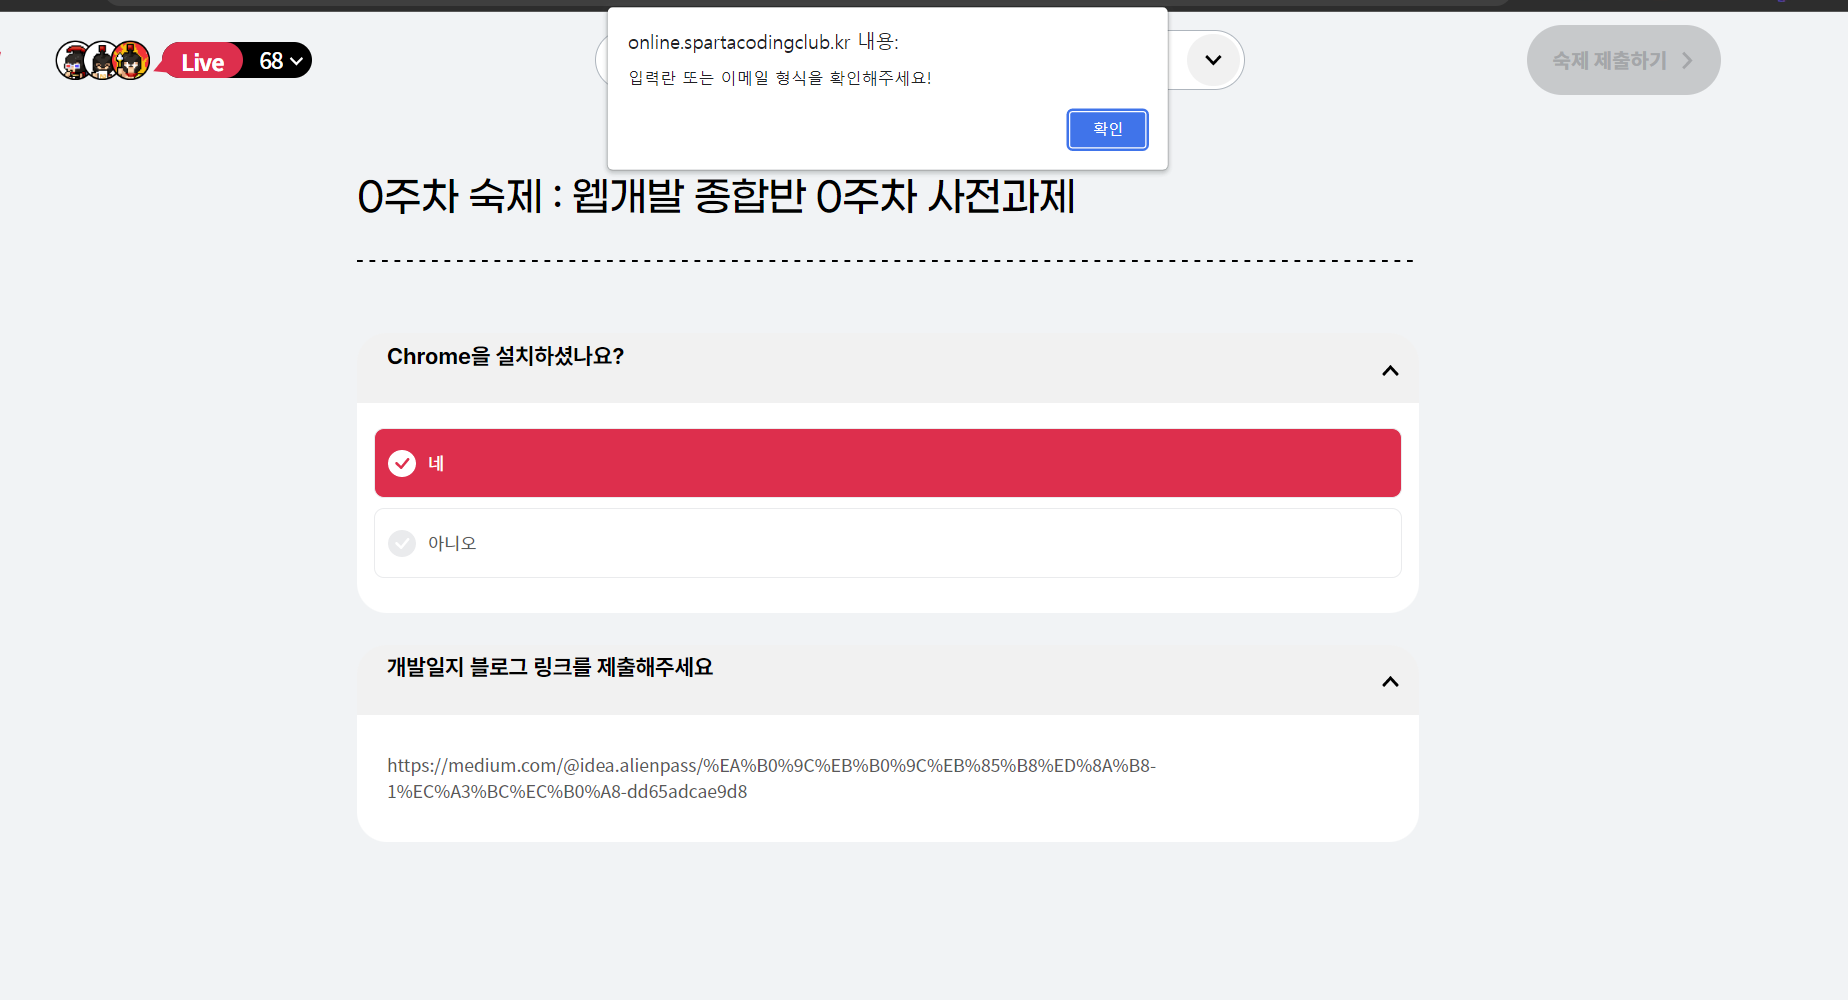Click the live viewers avatar group
The image size is (1848, 1000).
(102, 61)
